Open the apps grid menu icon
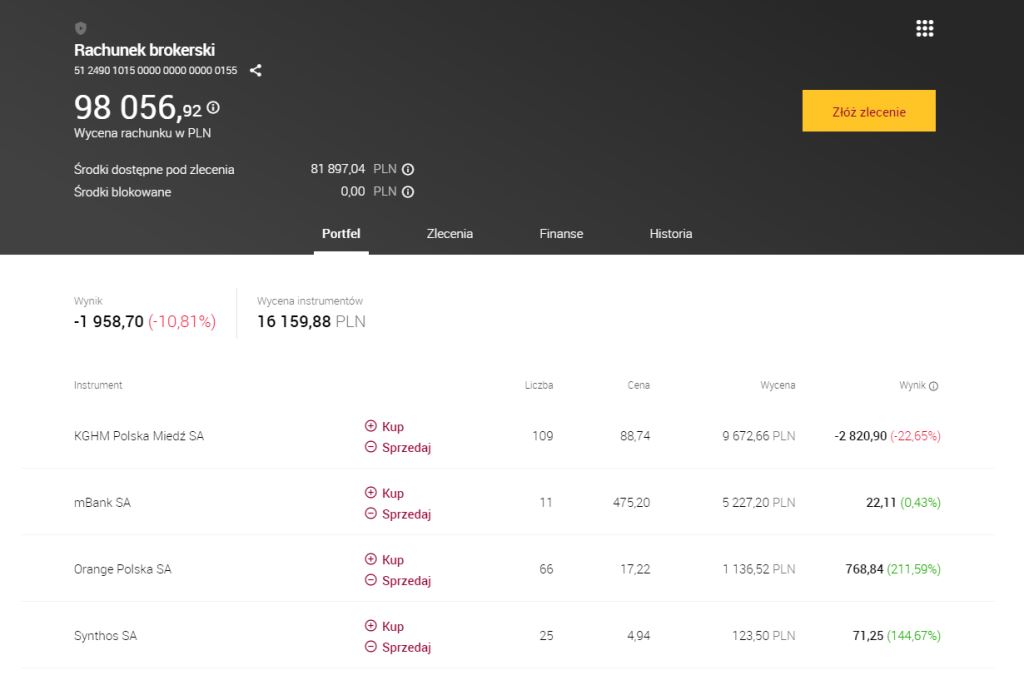The height and width of the screenshot is (695, 1024). [x=925, y=29]
